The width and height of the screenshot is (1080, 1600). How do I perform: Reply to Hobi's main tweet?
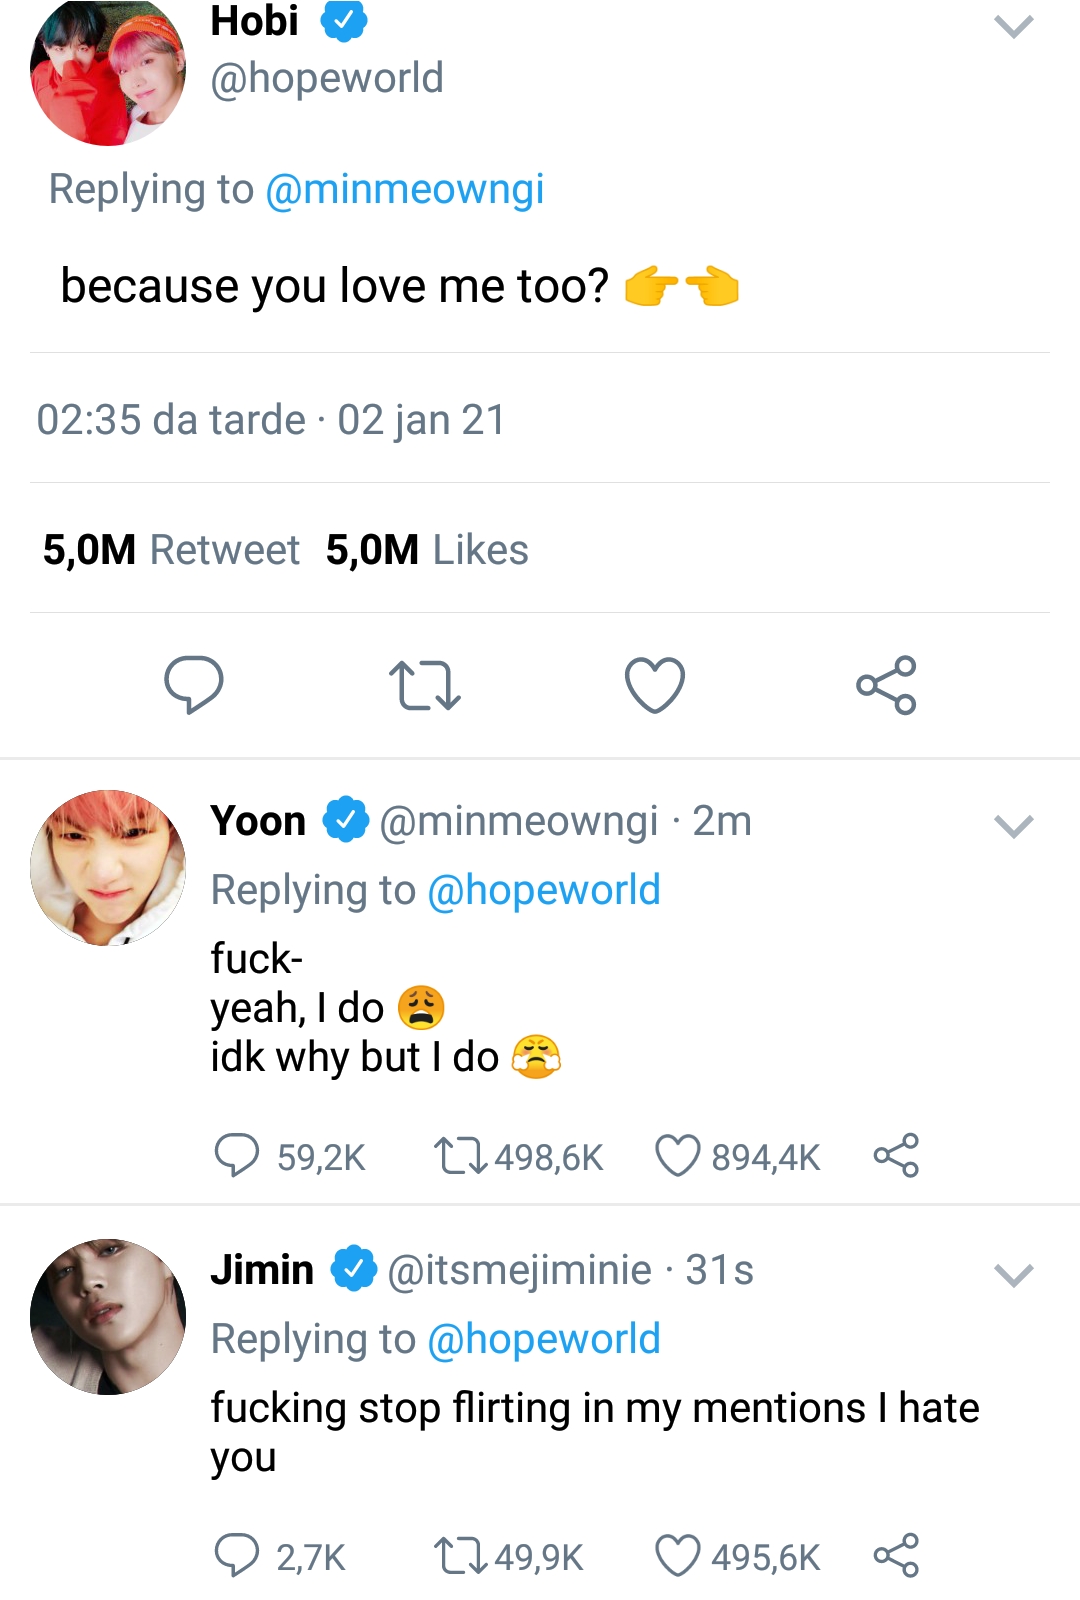pos(193,685)
